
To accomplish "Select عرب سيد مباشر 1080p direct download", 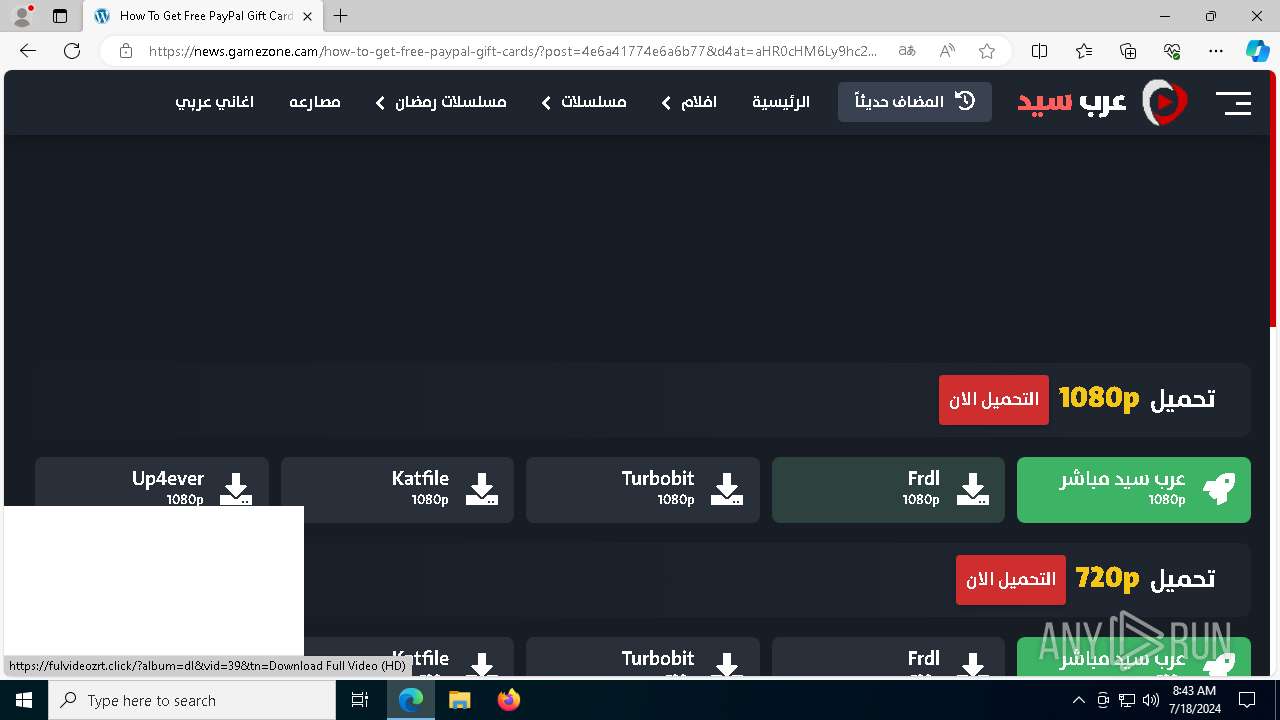I will click(x=1134, y=490).
